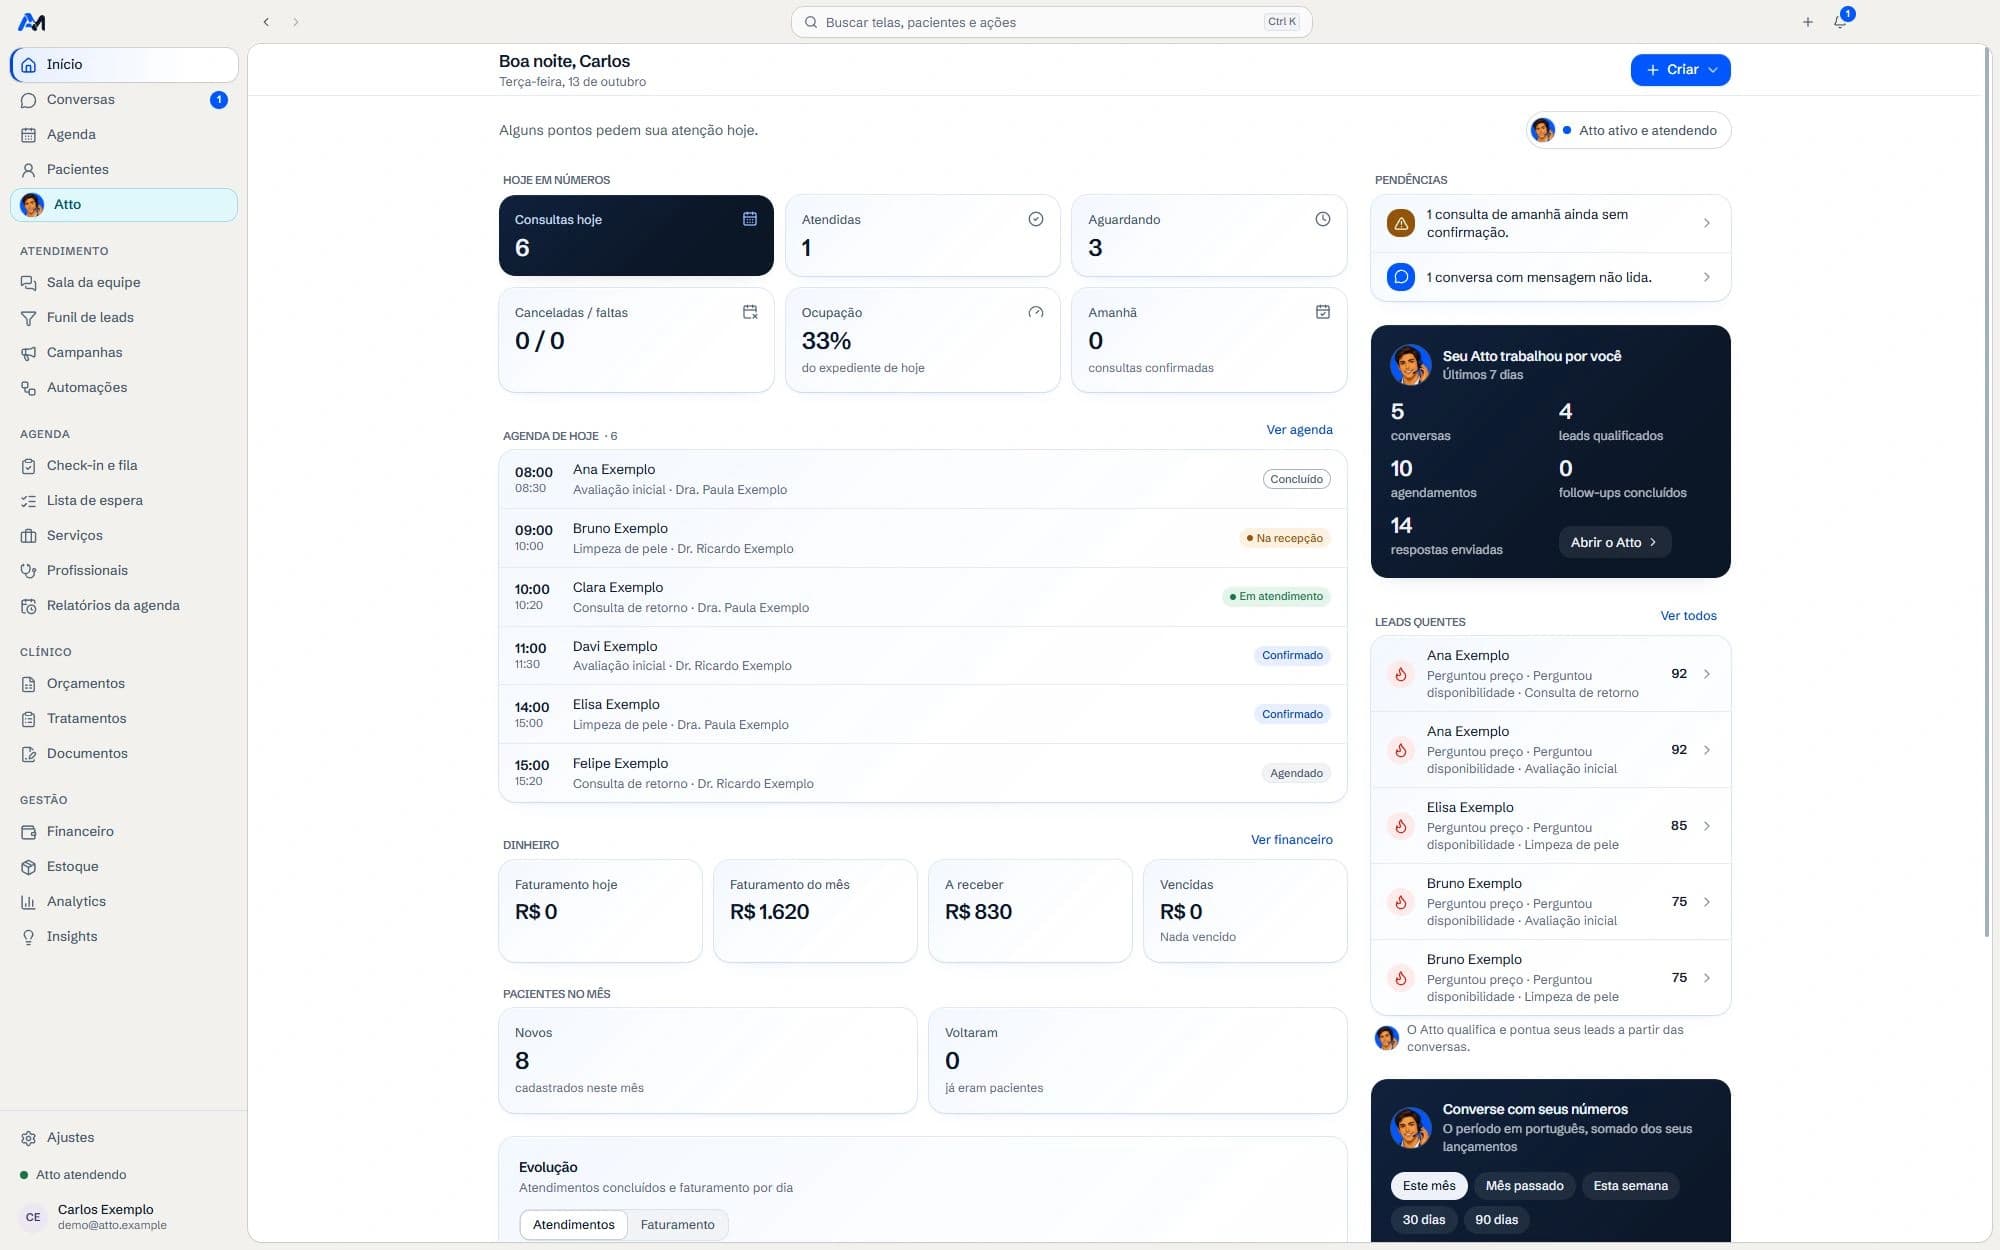Click the gauge icon on Ocupação card
Viewport: 2000px width, 1250px height.
coord(1036,312)
